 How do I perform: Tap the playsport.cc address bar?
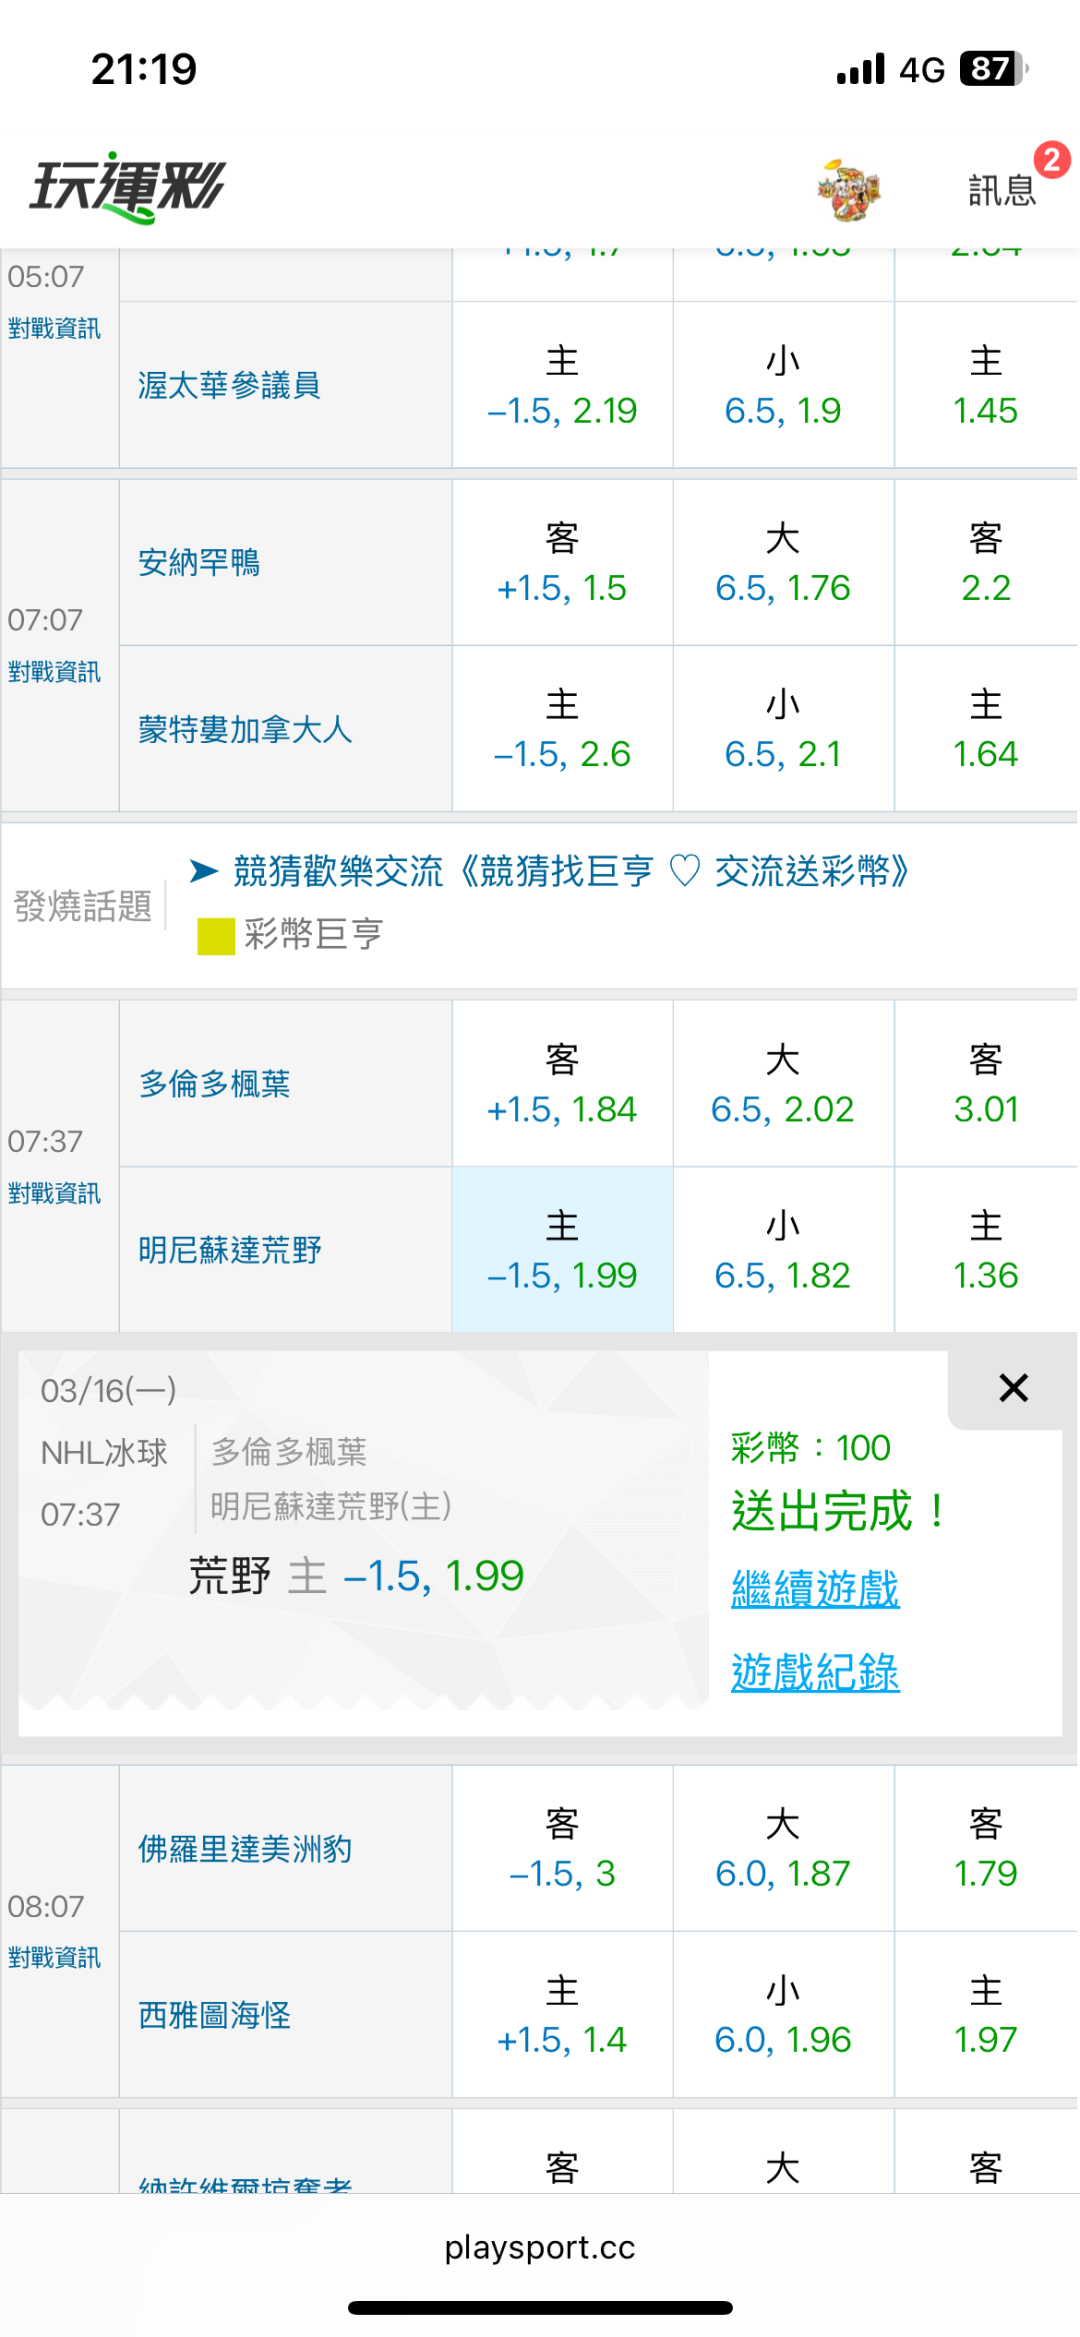(x=540, y=2247)
